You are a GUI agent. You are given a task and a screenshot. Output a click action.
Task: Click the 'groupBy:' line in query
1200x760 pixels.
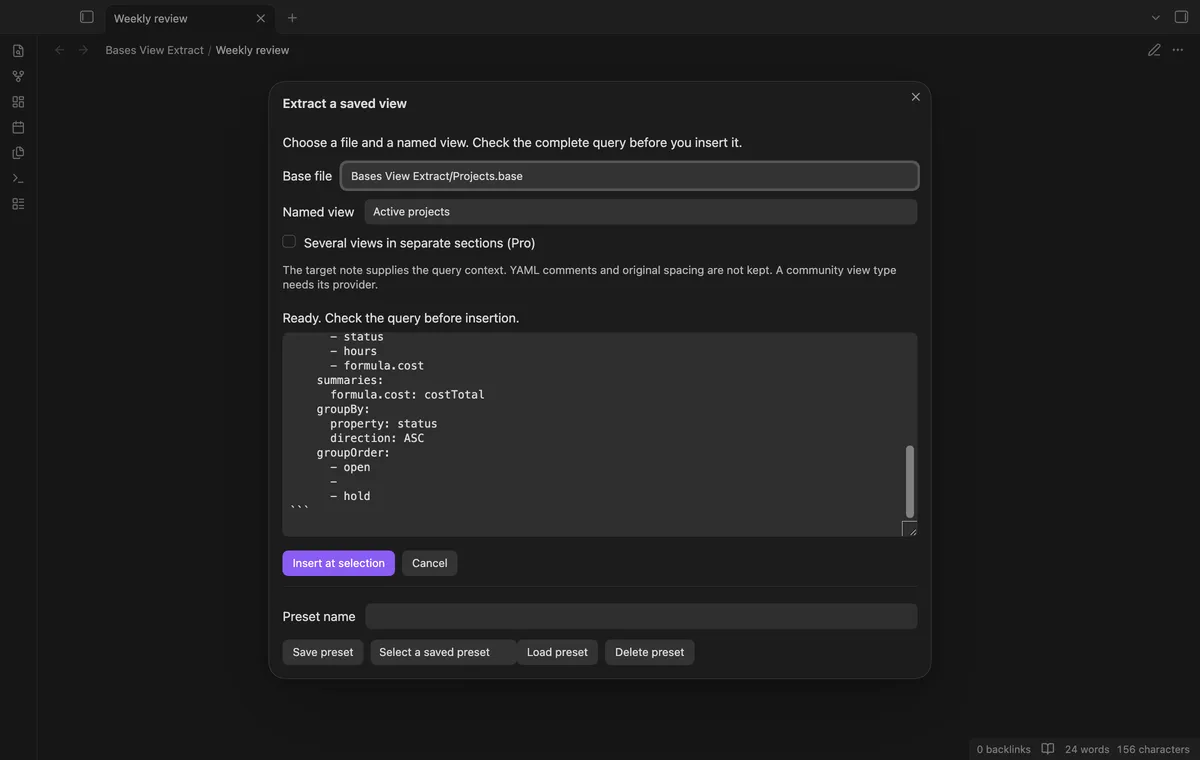pyautogui.click(x=343, y=409)
